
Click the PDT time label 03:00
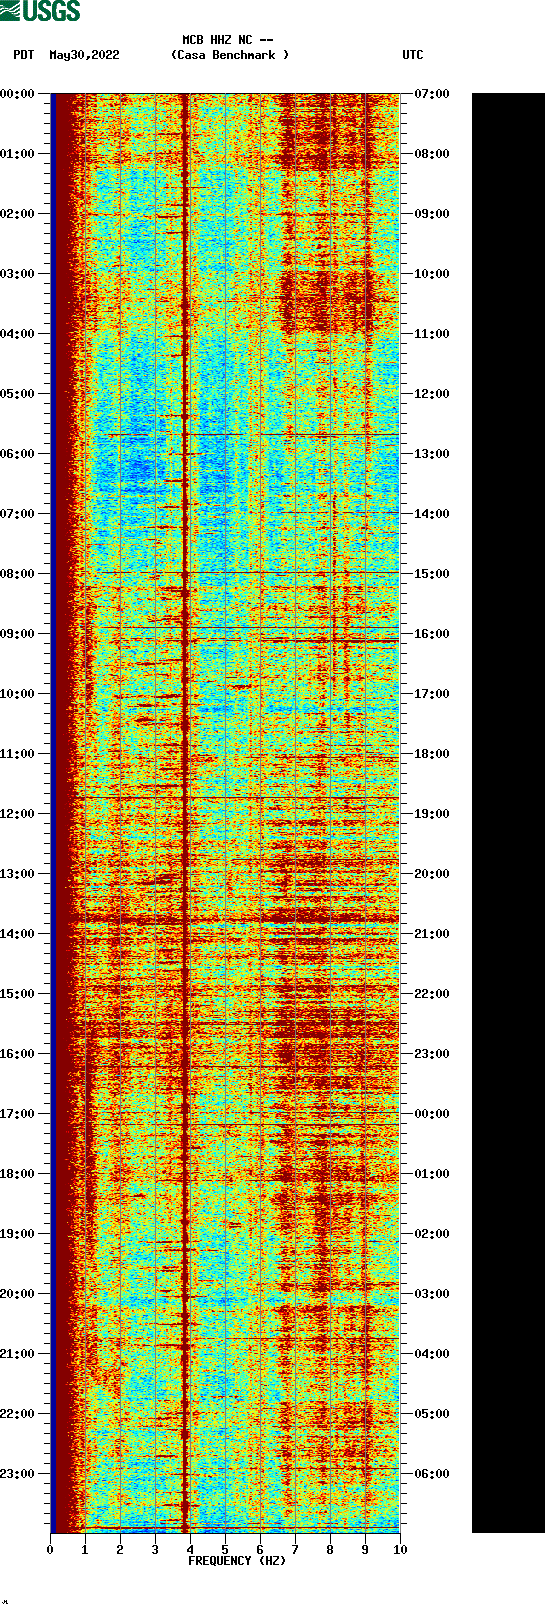click(18, 274)
